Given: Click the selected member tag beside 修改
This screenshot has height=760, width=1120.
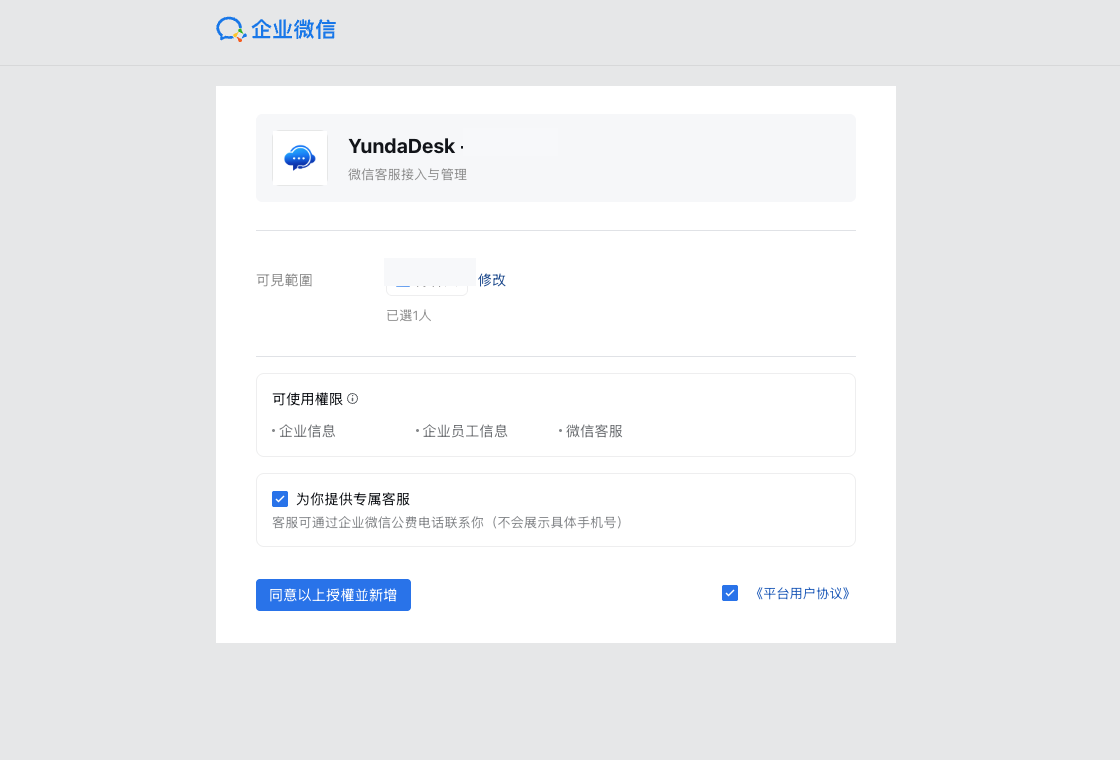Looking at the screenshot, I should click(x=427, y=279).
